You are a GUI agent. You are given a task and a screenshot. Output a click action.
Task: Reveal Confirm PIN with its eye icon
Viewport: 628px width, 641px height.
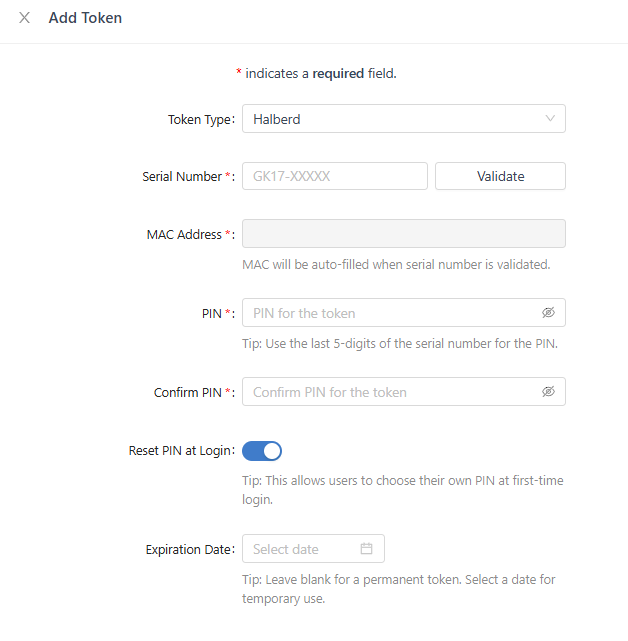click(x=548, y=392)
